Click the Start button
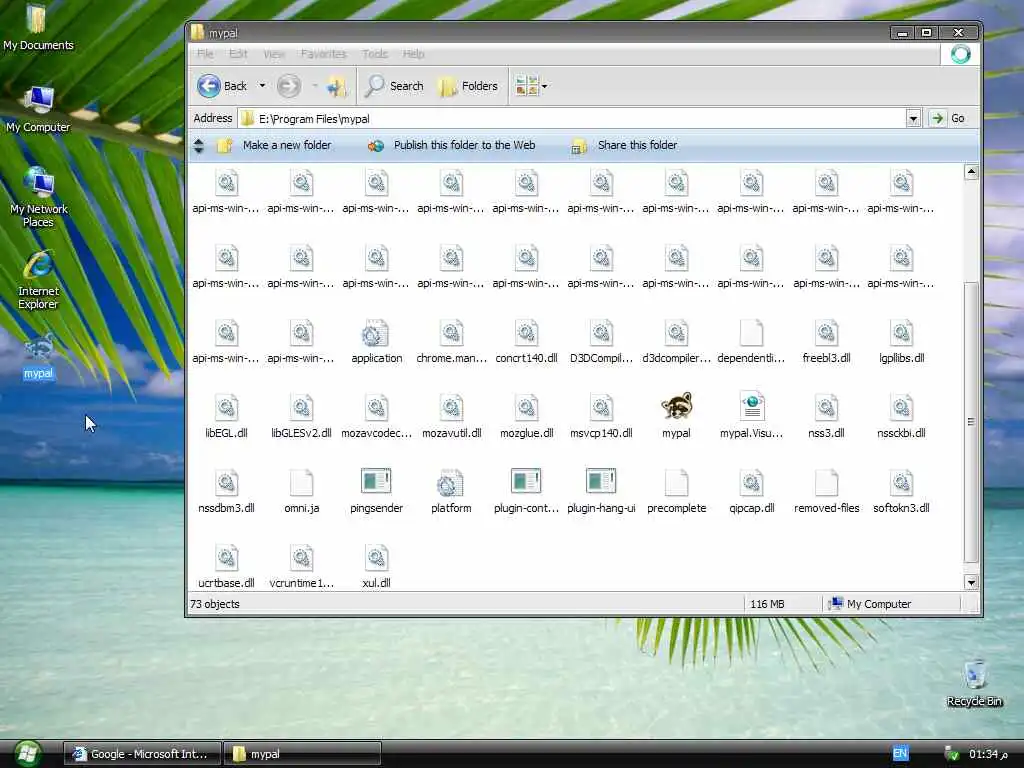The width and height of the screenshot is (1024, 768). click(26, 754)
